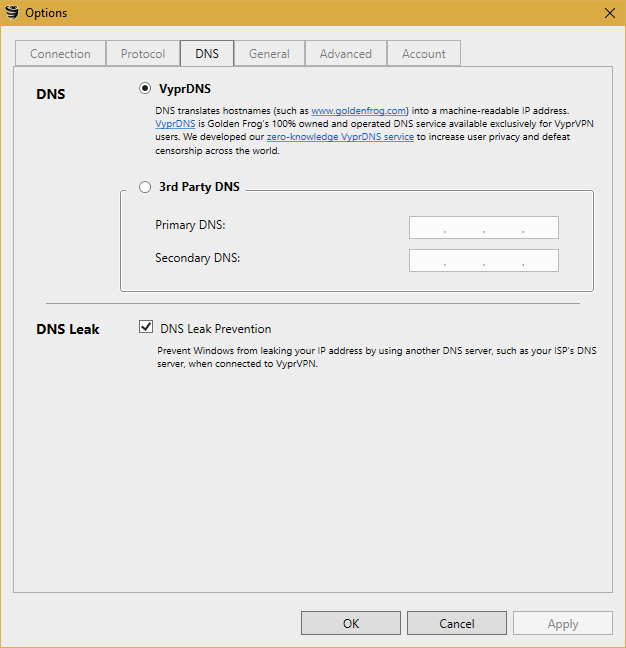Confirm settings with the OK button

tap(351, 623)
